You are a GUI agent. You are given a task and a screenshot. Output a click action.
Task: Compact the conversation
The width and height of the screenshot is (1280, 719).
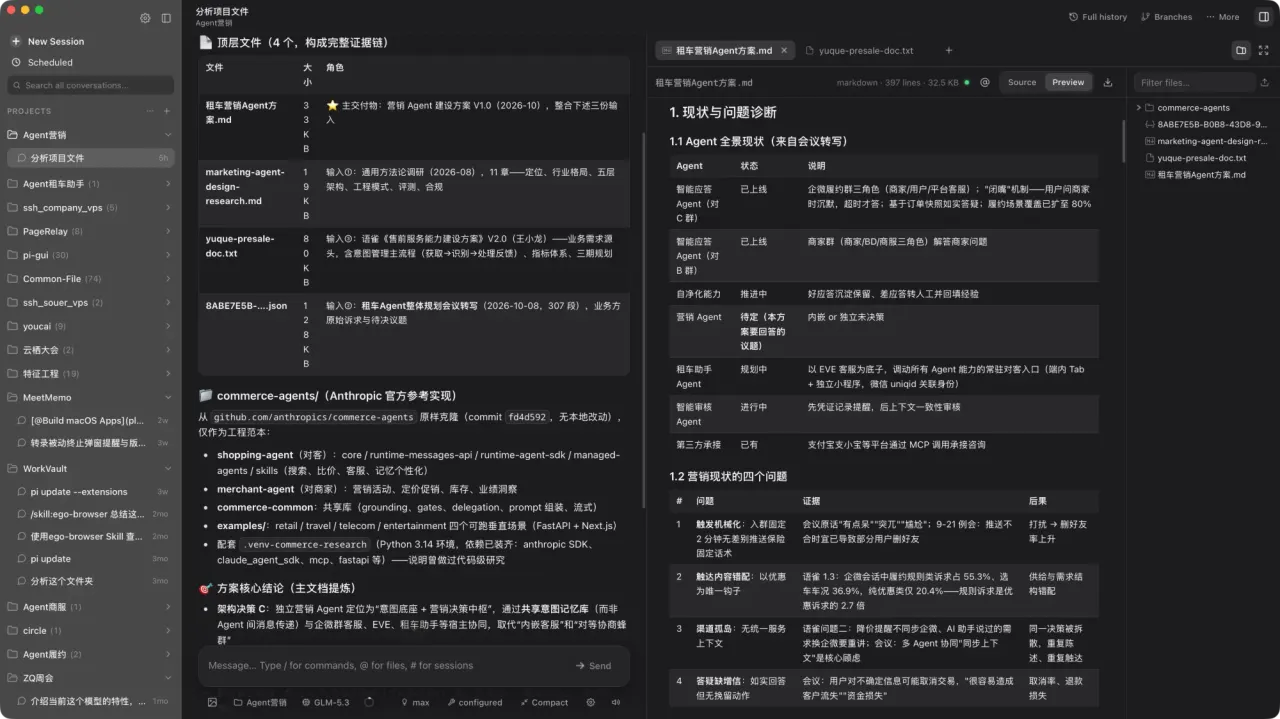[543, 702]
